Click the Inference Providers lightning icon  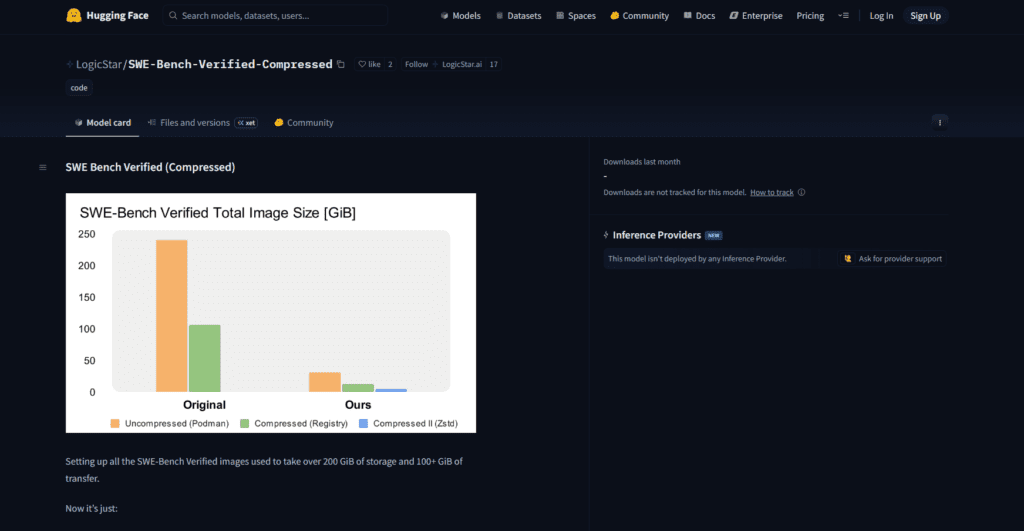click(x=606, y=235)
